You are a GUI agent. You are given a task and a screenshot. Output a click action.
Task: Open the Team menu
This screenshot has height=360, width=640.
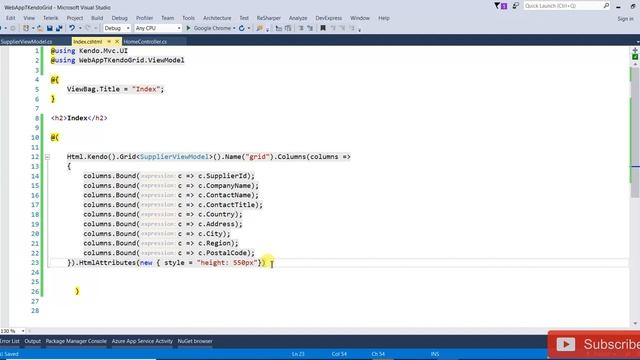[167, 18]
